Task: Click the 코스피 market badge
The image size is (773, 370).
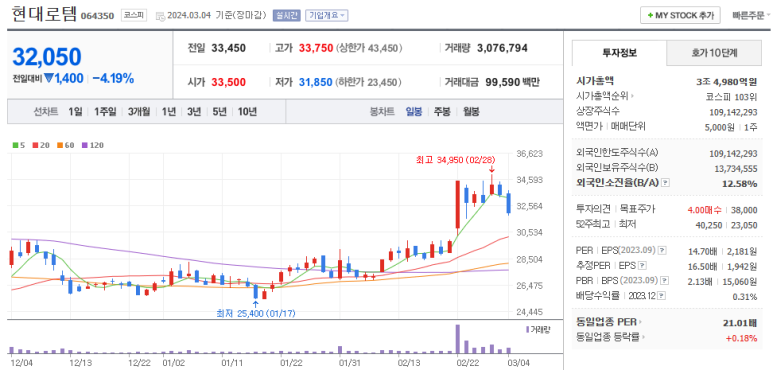Action: coord(134,15)
